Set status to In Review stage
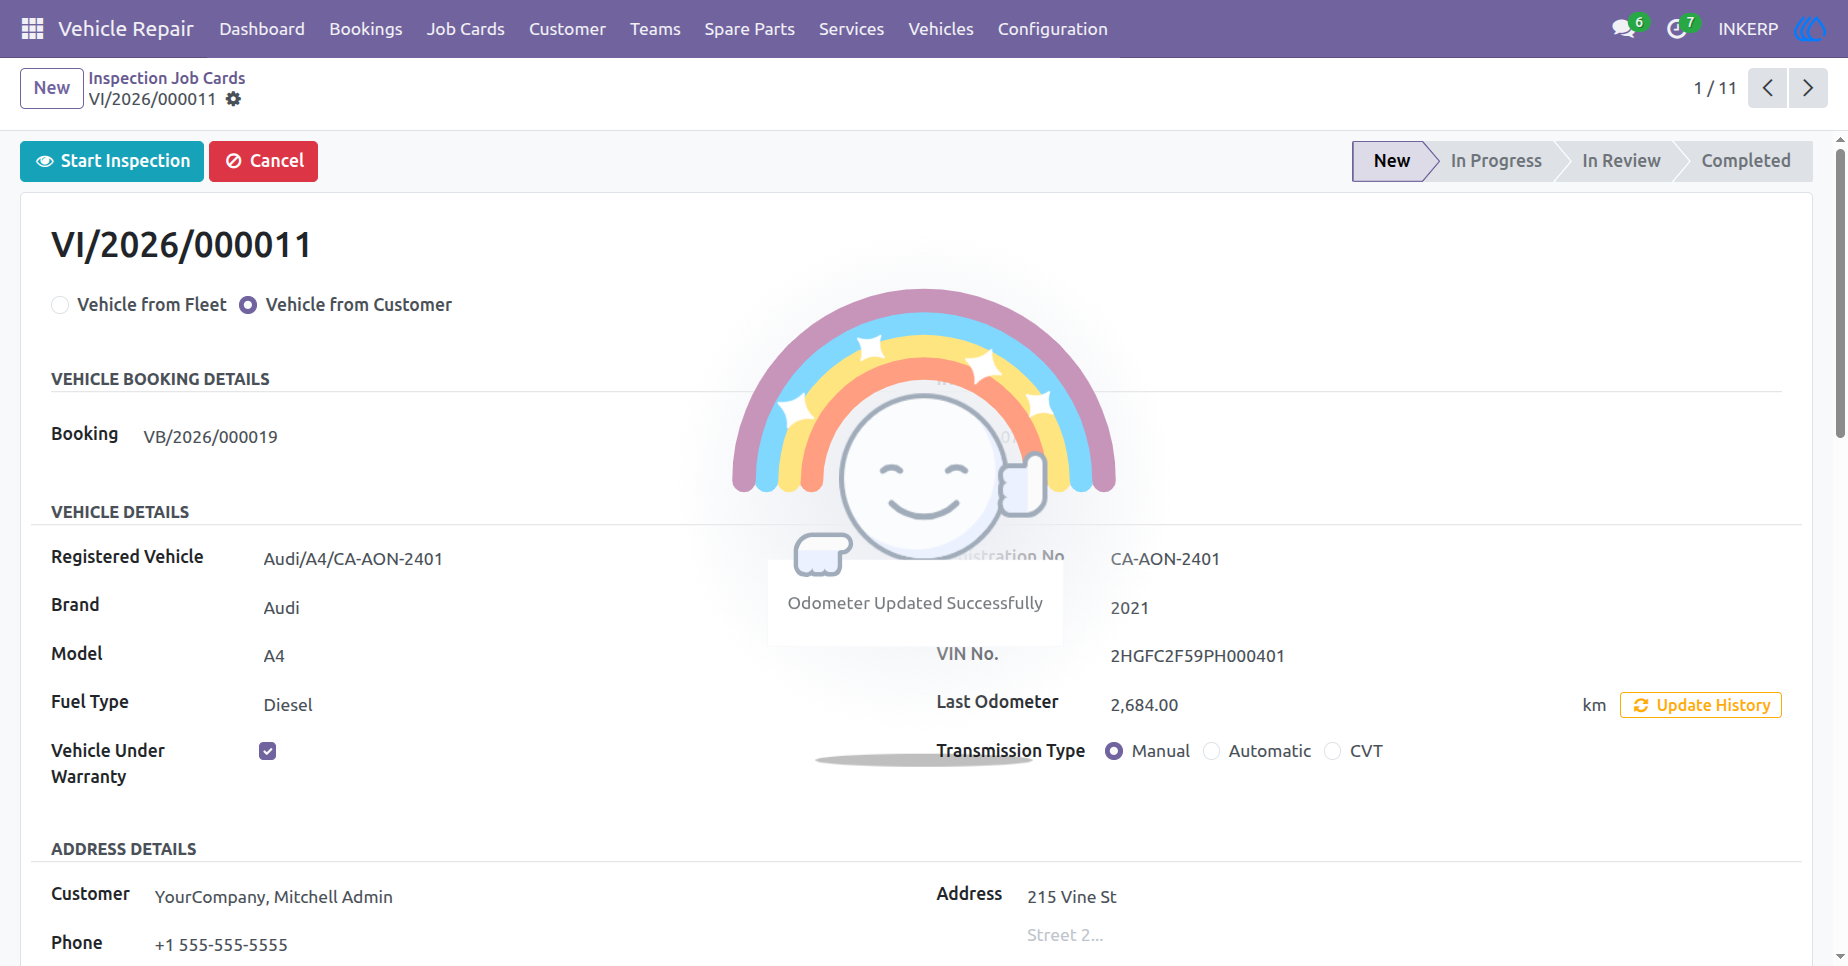1848x966 pixels. pyautogui.click(x=1621, y=161)
